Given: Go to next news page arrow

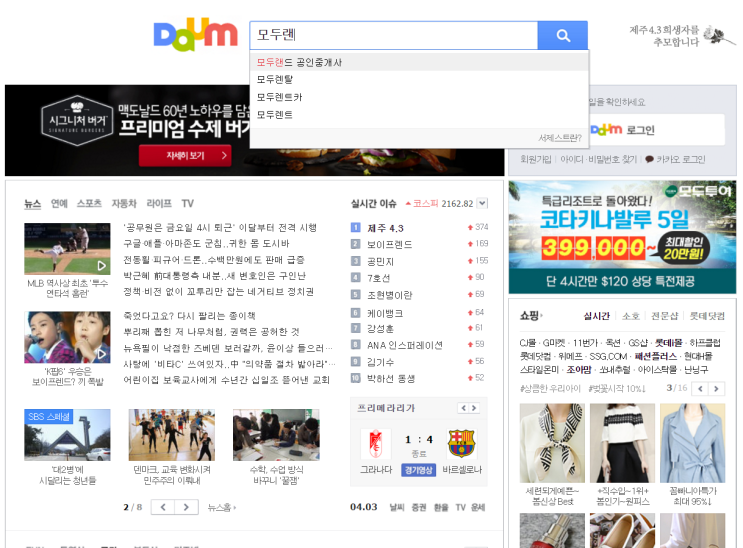Looking at the screenshot, I should click(186, 507).
